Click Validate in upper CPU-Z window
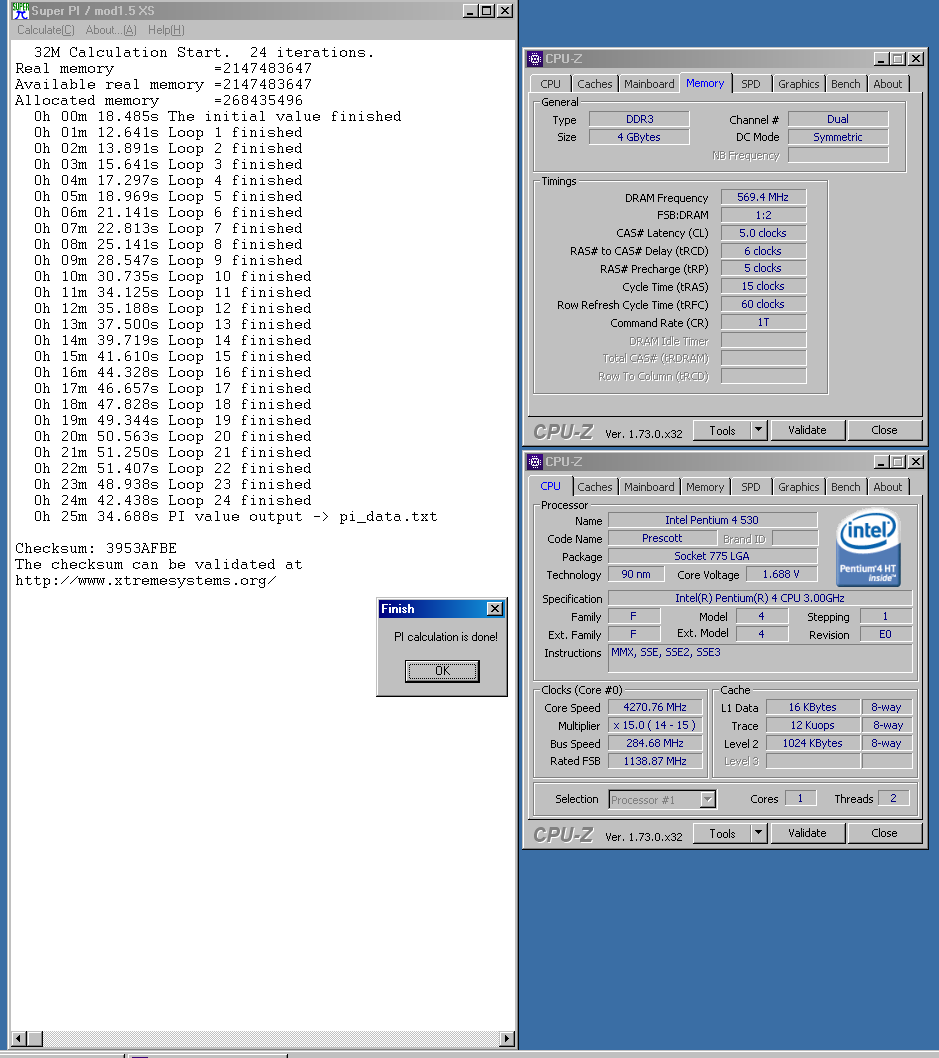The image size is (939, 1058). tap(807, 430)
